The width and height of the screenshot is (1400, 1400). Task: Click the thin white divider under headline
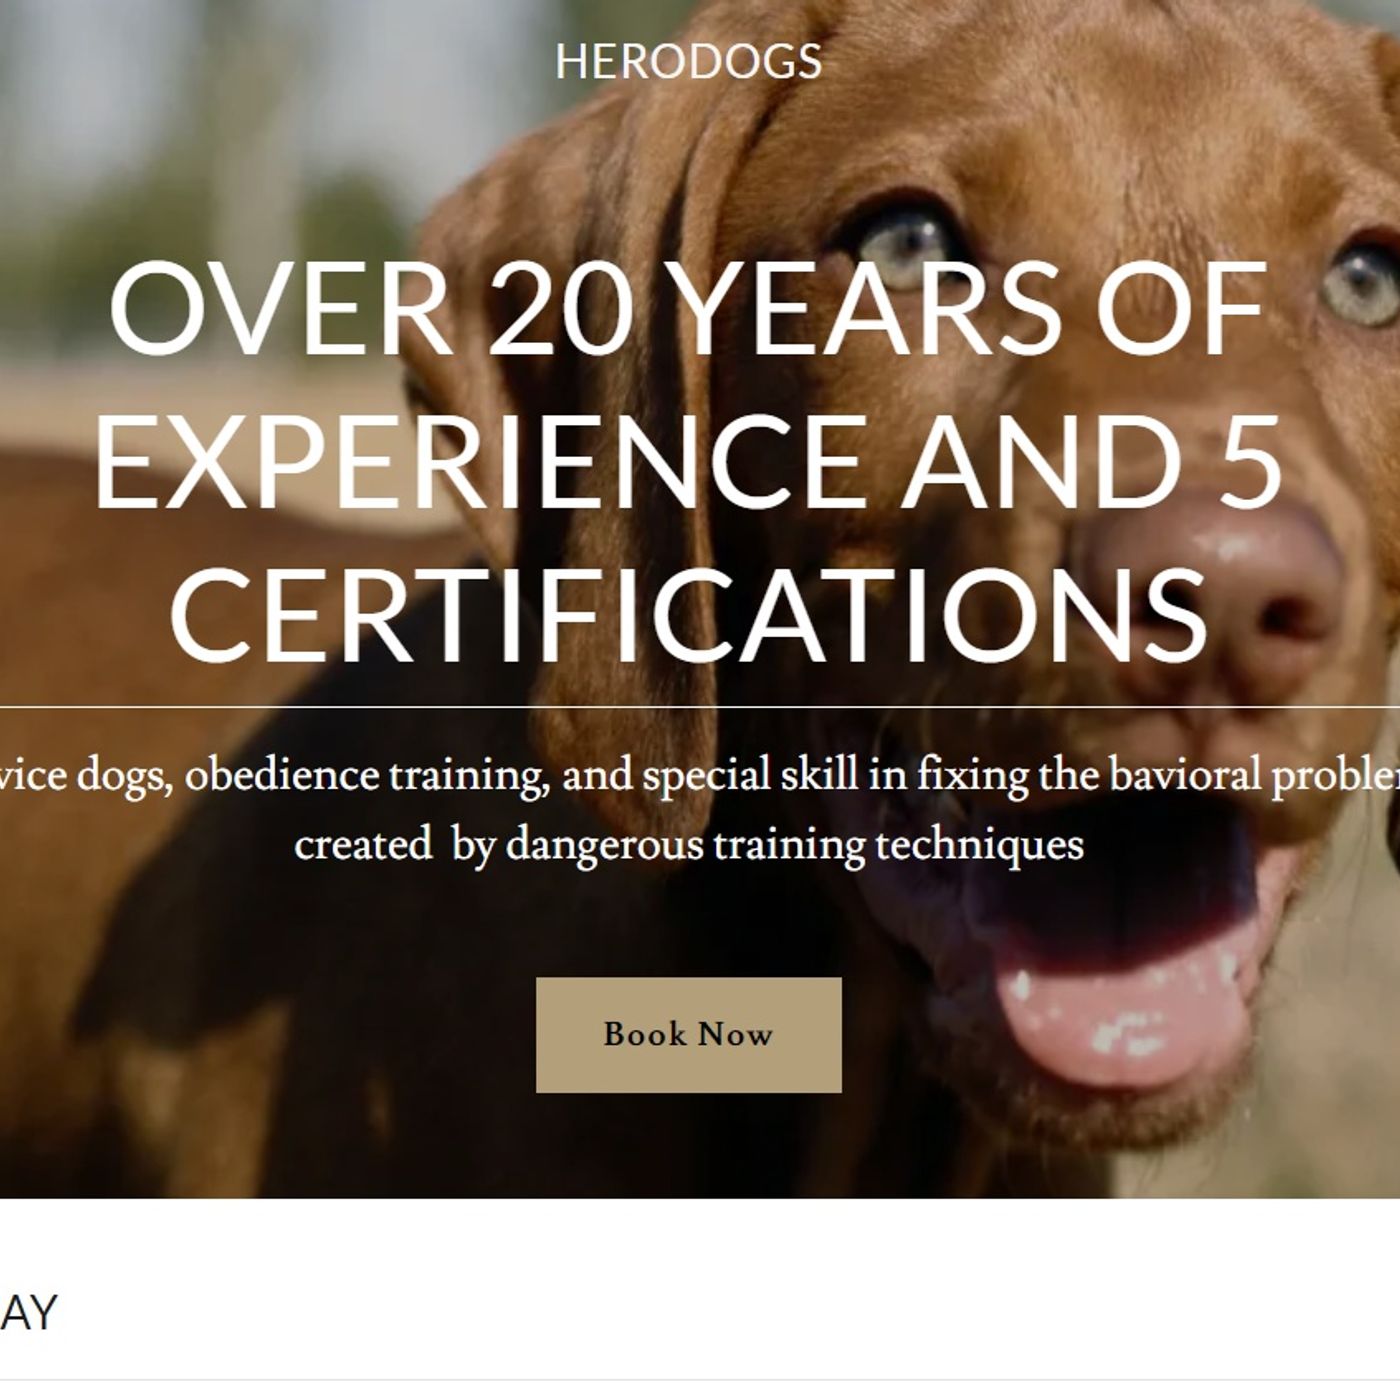click(x=700, y=708)
